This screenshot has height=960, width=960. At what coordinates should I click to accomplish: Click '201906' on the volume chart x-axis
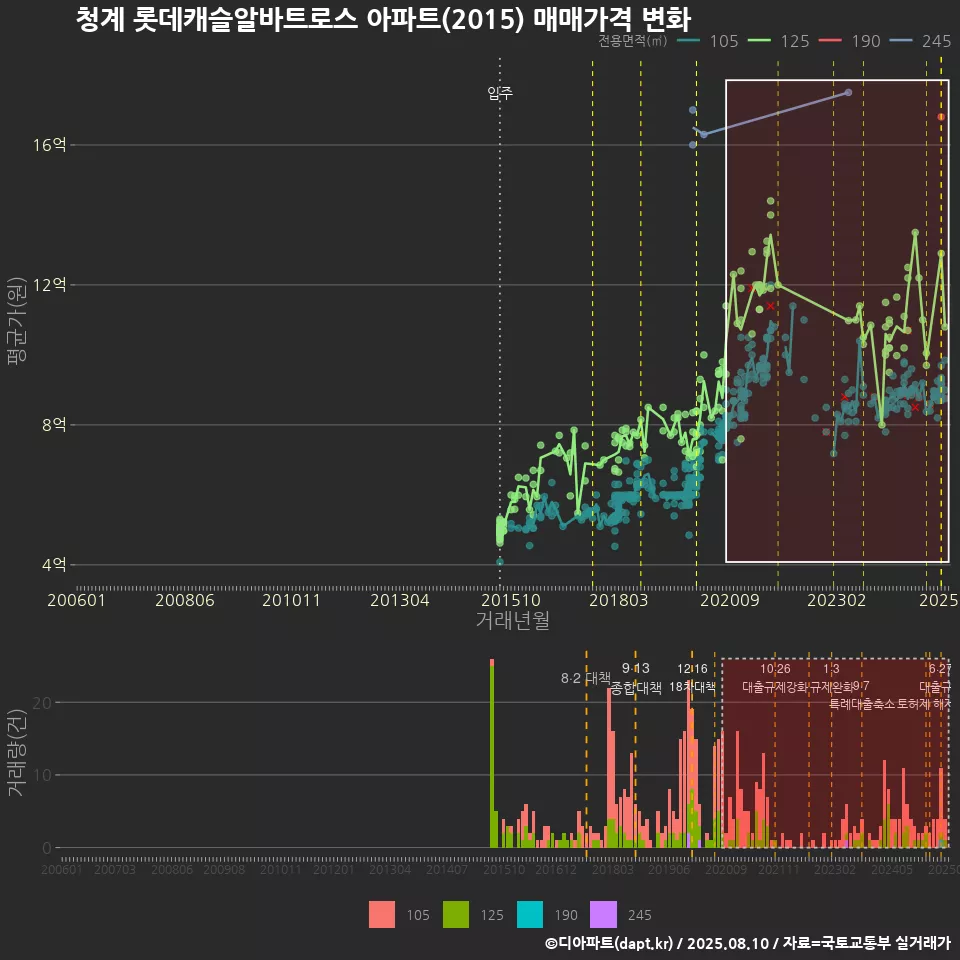click(x=669, y=869)
